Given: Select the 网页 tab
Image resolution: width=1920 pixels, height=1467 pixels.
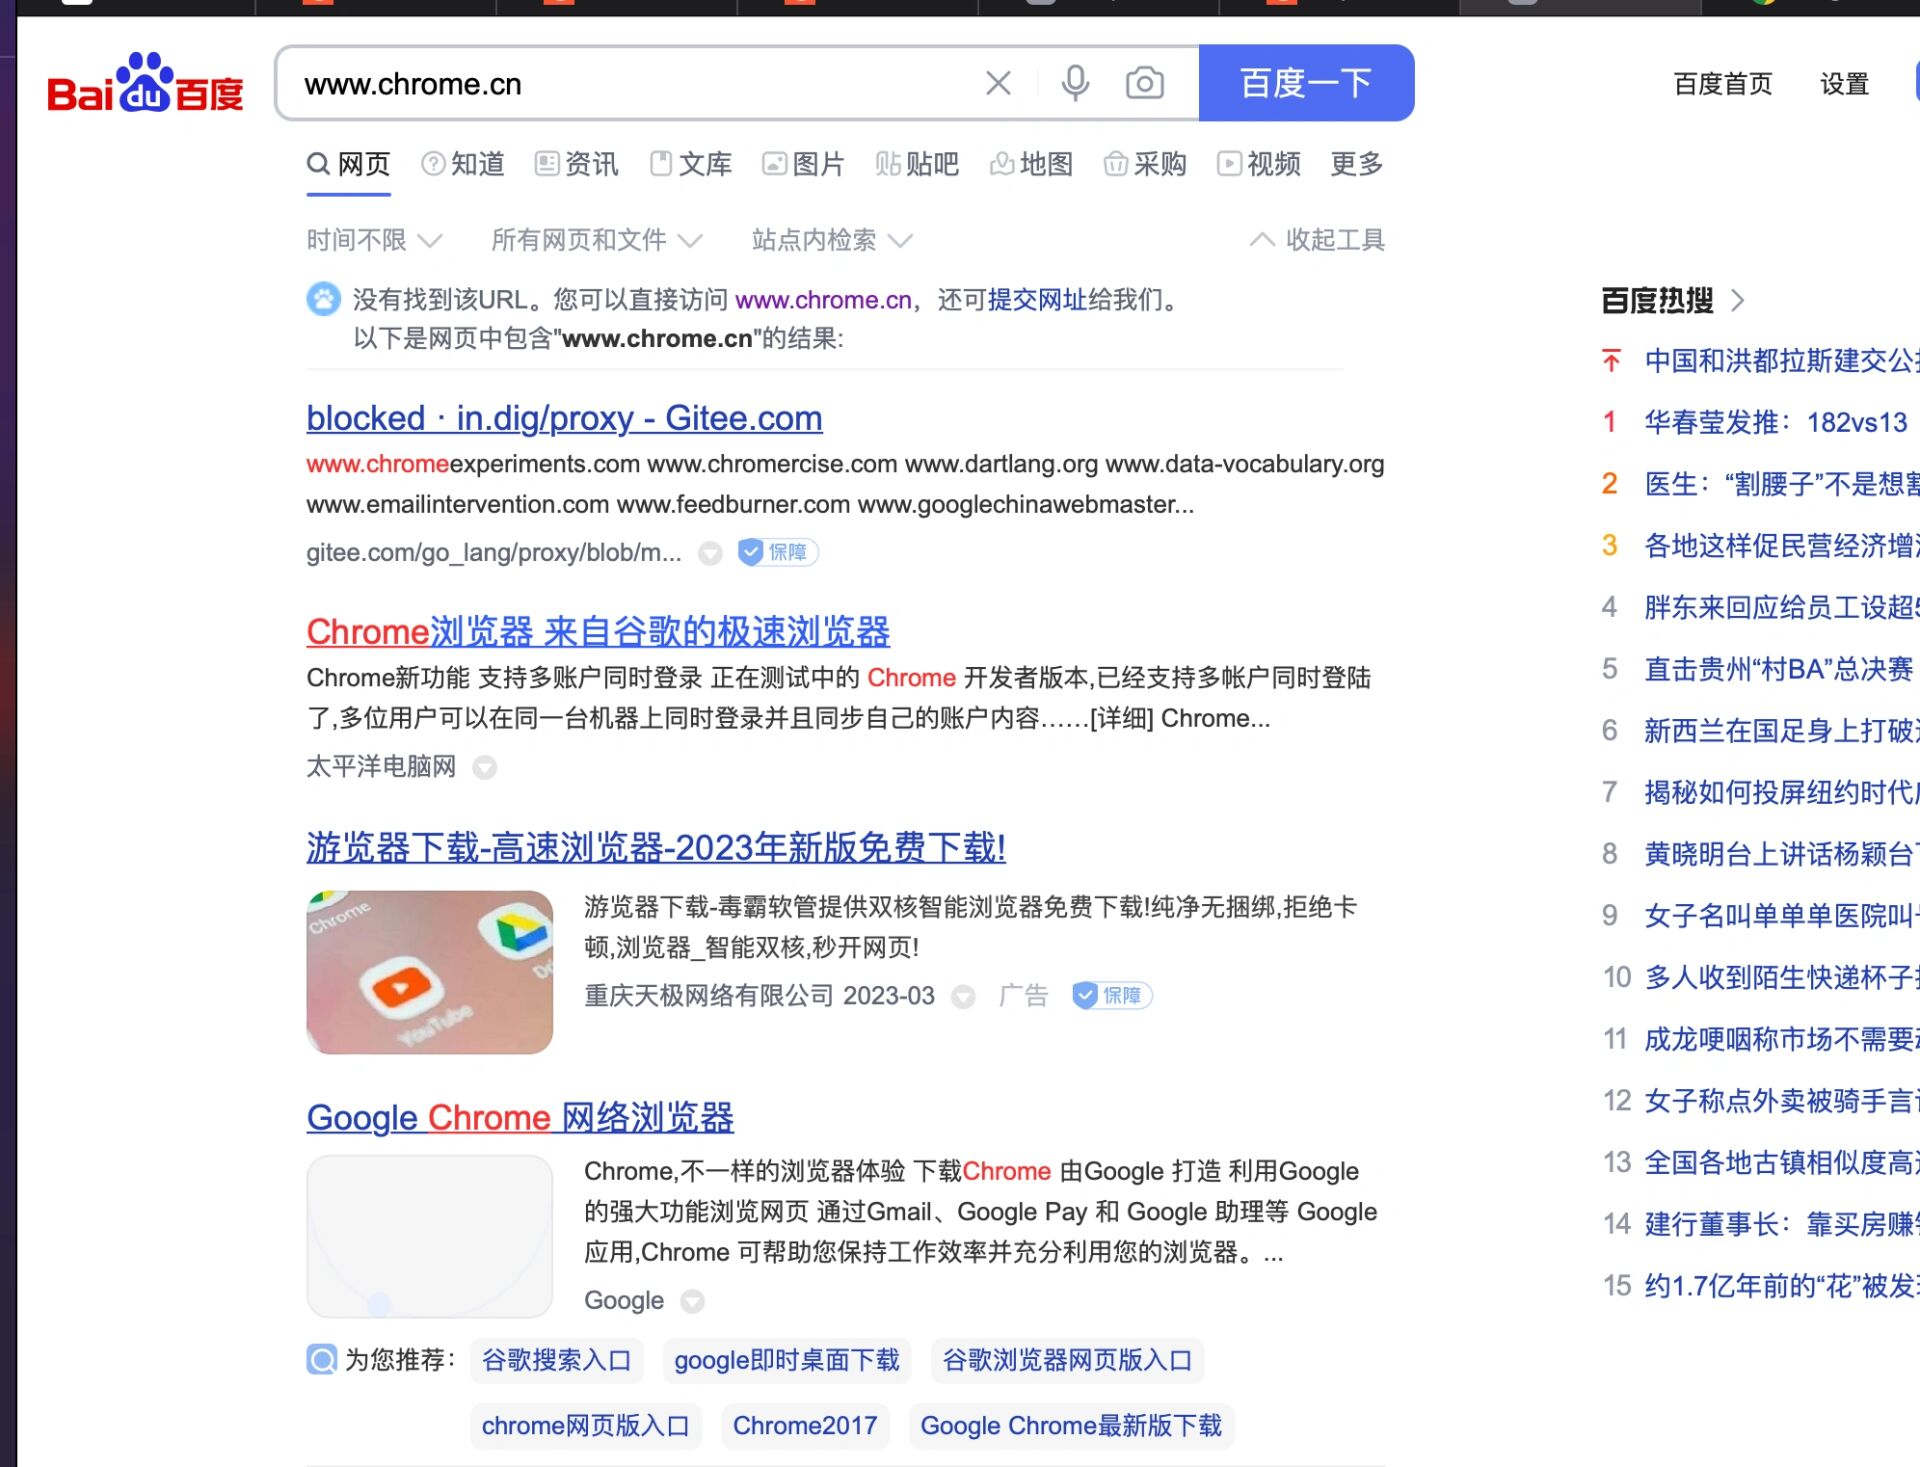Looking at the screenshot, I should click(348, 164).
